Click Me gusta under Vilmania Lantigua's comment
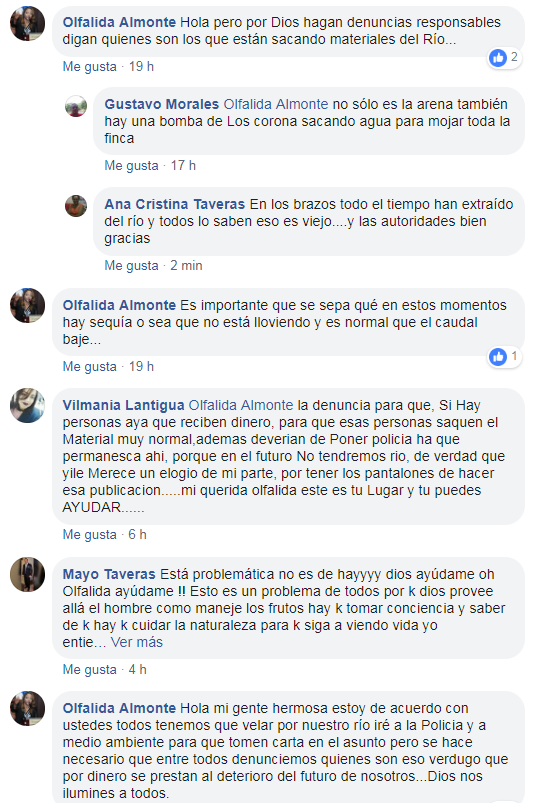 tap(90, 535)
